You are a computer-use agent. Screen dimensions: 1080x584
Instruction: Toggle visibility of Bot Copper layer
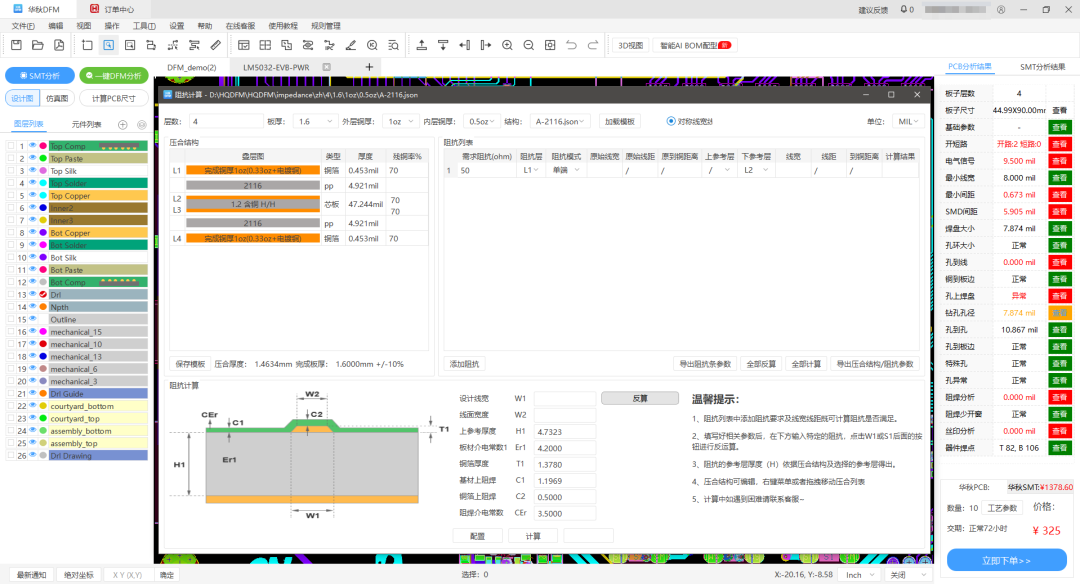(32, 233)
